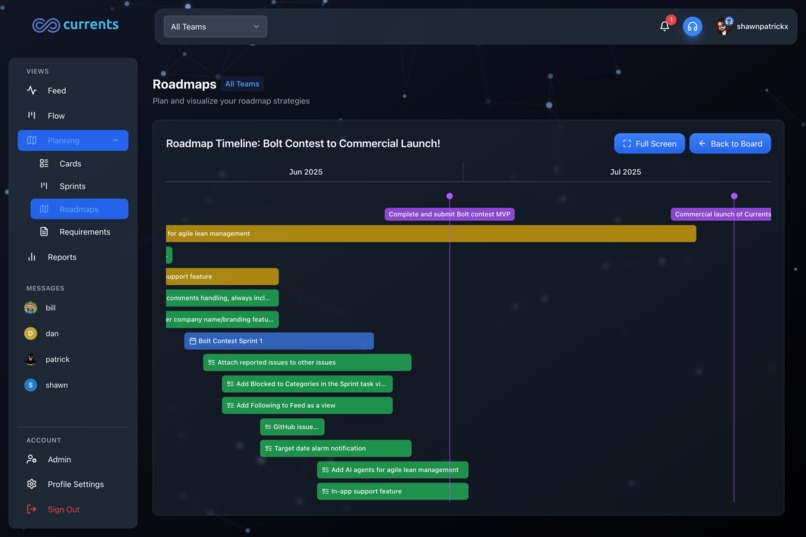This screenshot has width=806, height=537.
Task: Click the All Teams badge beside Roadmaps
Action: tap(242, 84)
